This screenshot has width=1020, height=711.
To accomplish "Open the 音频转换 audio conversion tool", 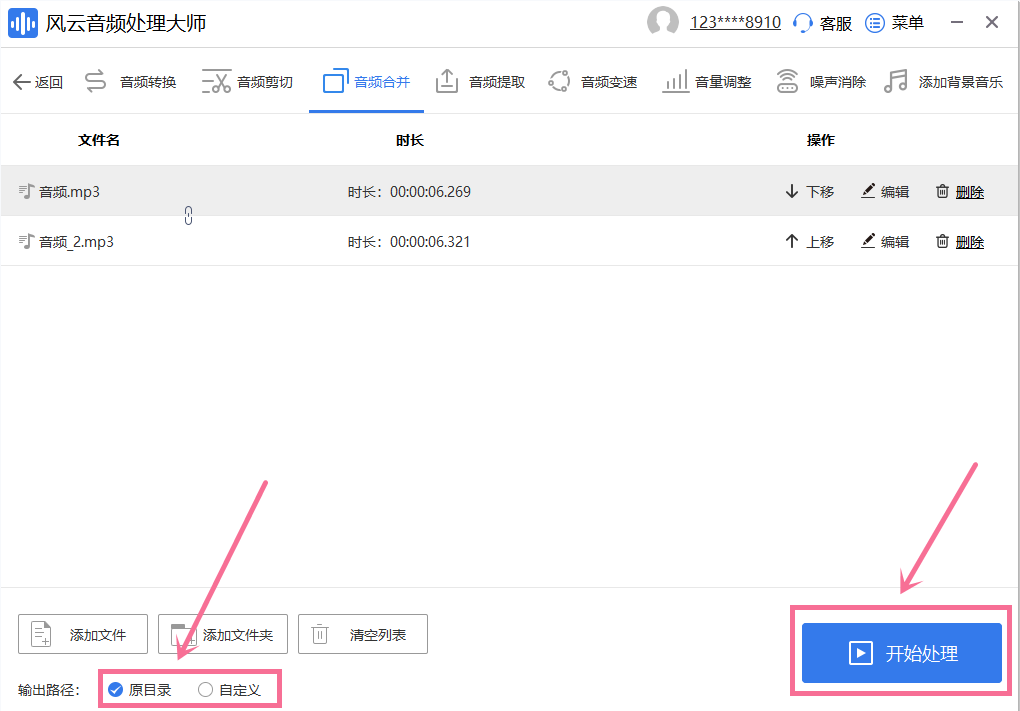I will [x=130, y=82].
